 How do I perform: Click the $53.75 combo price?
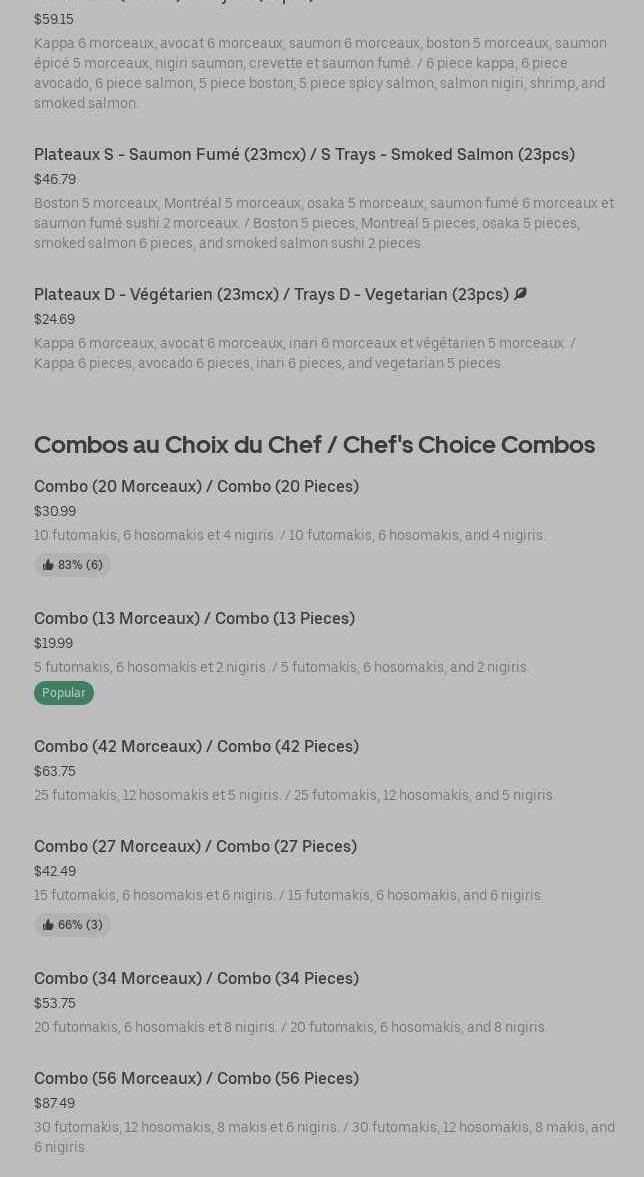[x=55, y=1003]
